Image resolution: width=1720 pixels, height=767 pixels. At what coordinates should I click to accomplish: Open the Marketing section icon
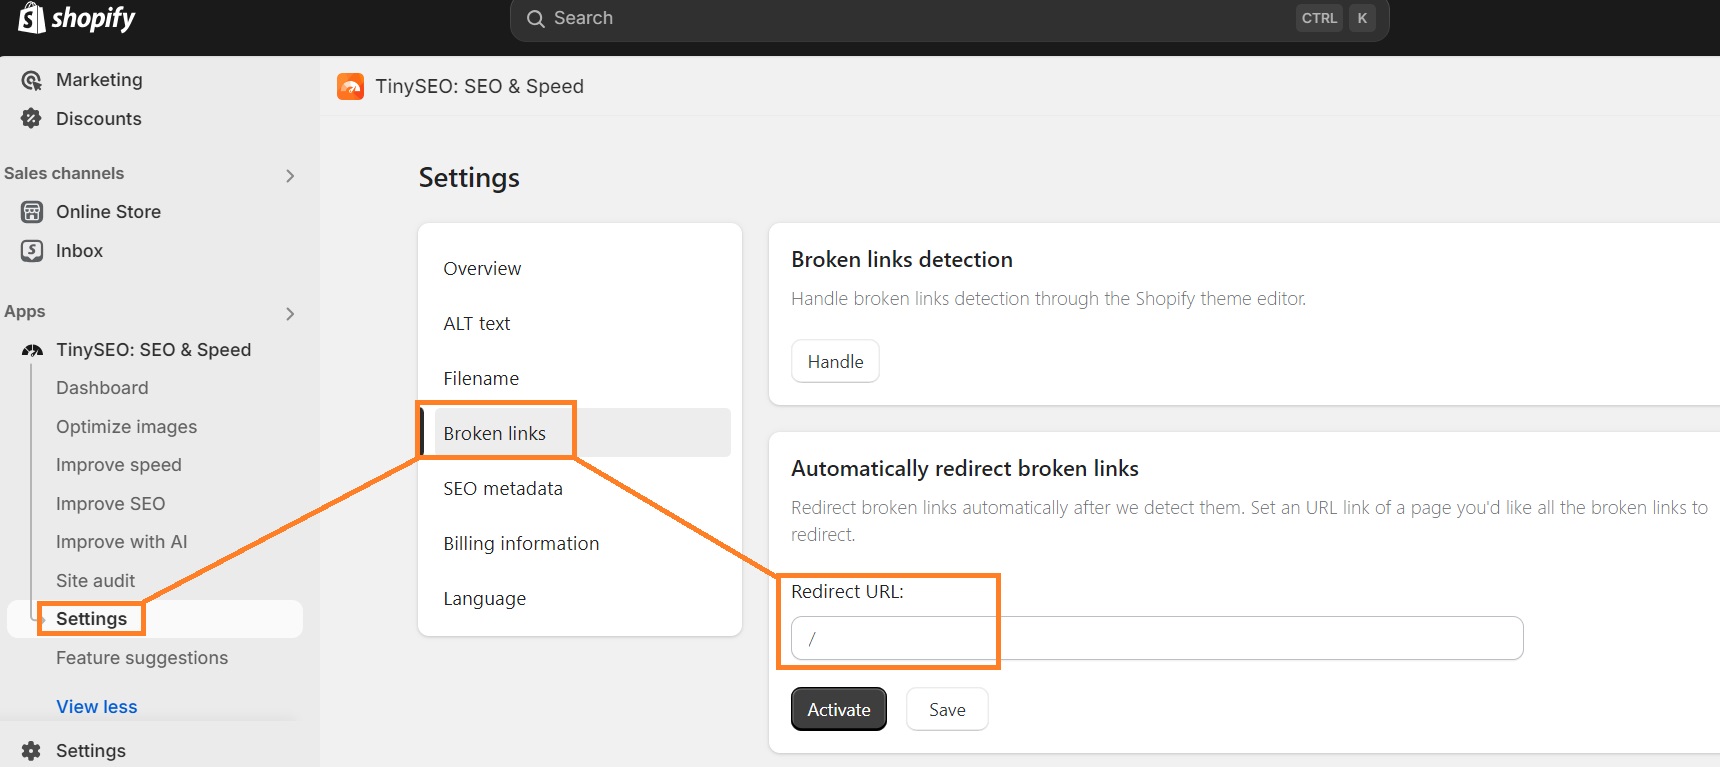(30, 79)
